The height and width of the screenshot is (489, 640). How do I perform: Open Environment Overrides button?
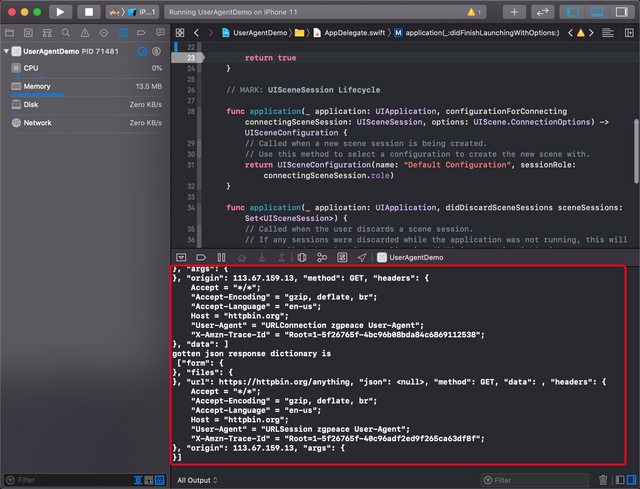[x=342, y=257]
